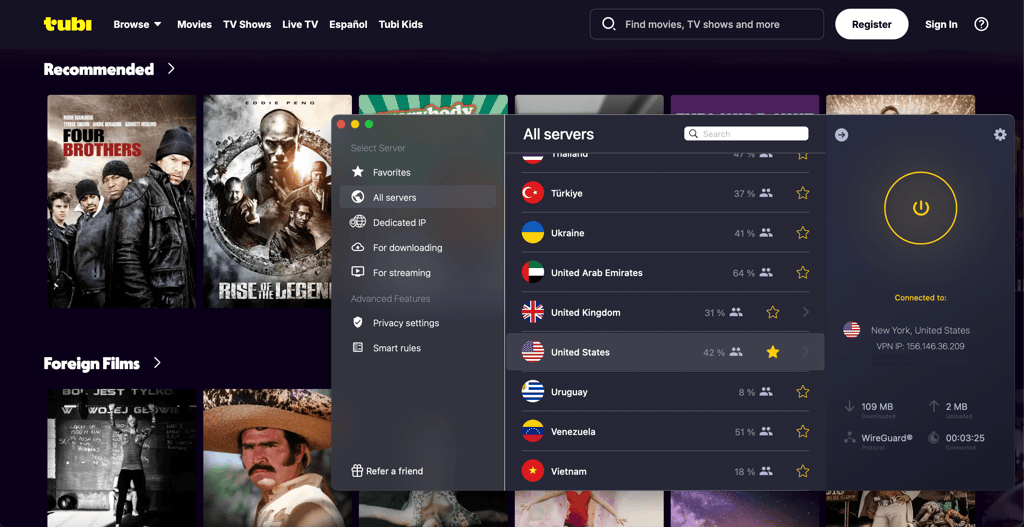The image size is (1024, 527).
Task: Open the Tubi help question-mark icon
Action: [981, 24]
